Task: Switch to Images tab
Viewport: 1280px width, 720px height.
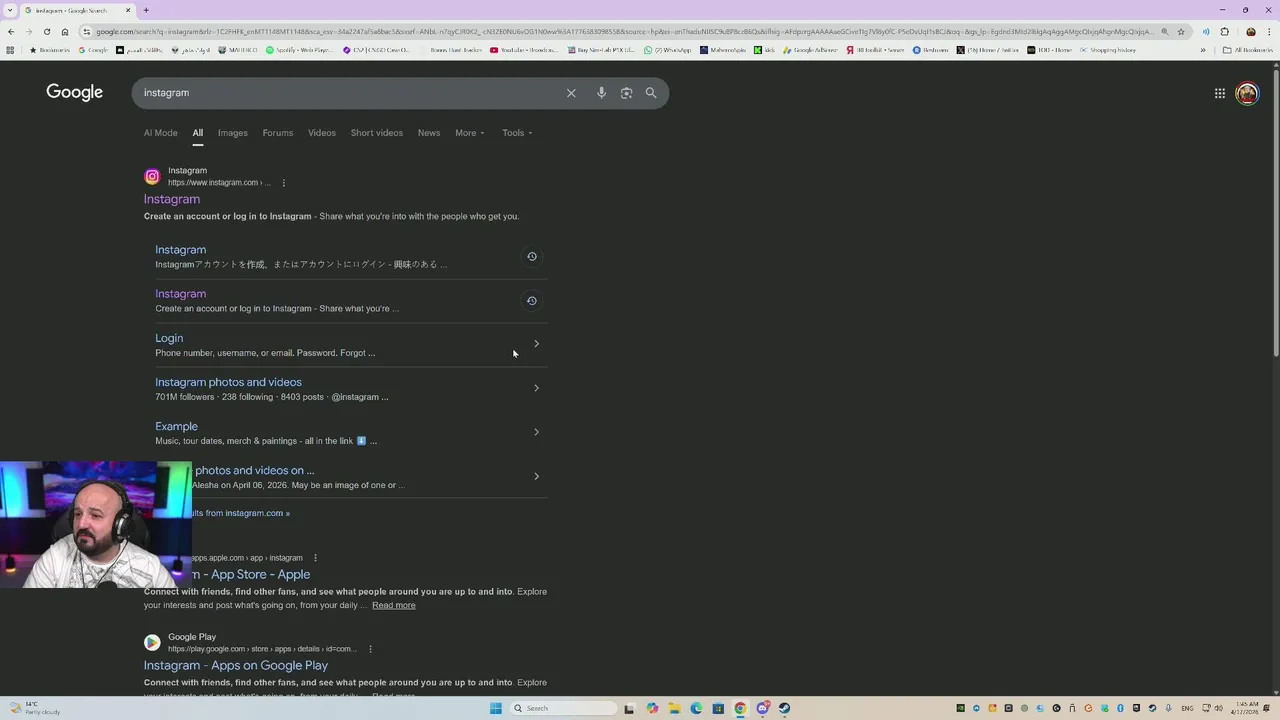Action: click(x=233, y=133)
